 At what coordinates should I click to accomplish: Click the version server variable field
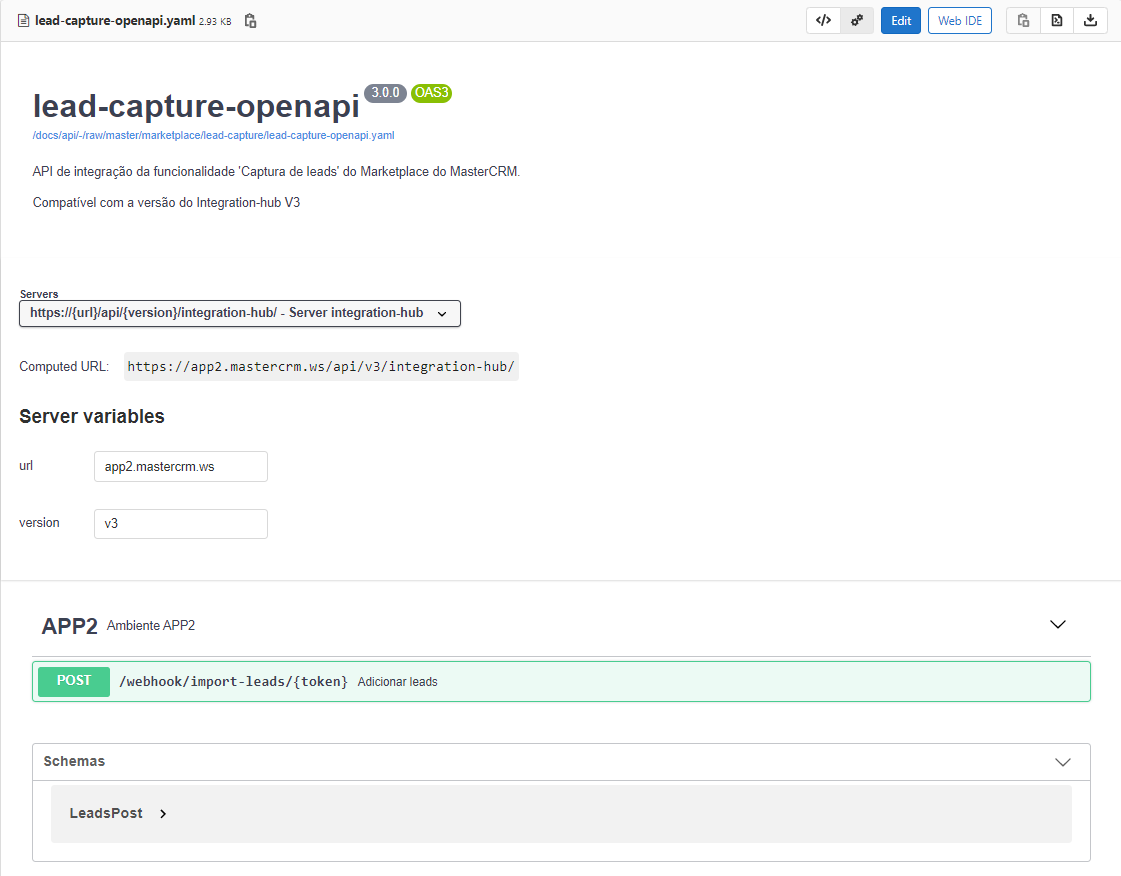pos(181,523)
